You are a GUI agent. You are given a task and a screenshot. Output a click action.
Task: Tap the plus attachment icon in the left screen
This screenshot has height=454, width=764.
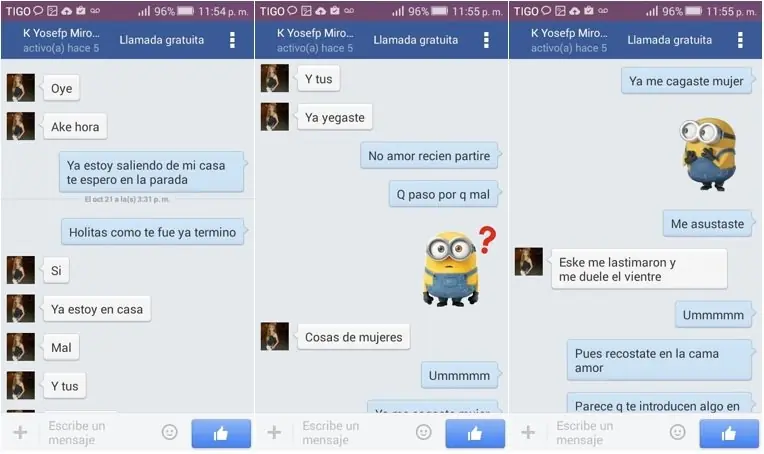20,432
